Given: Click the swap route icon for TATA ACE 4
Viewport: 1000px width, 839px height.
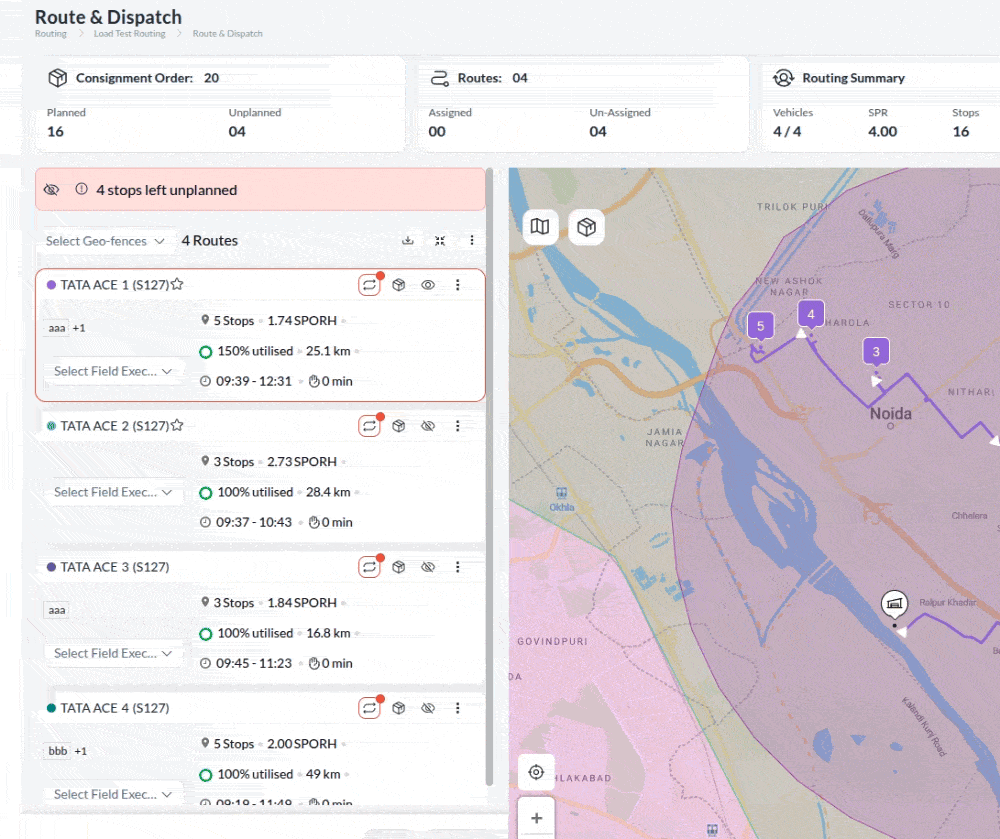Looking at the screenshot, I should pos(369,708).
